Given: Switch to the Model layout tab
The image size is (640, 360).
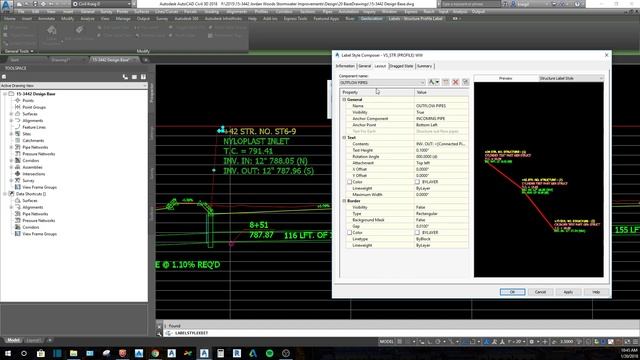Looking at the screenshot, I should (x=13, y=340).
